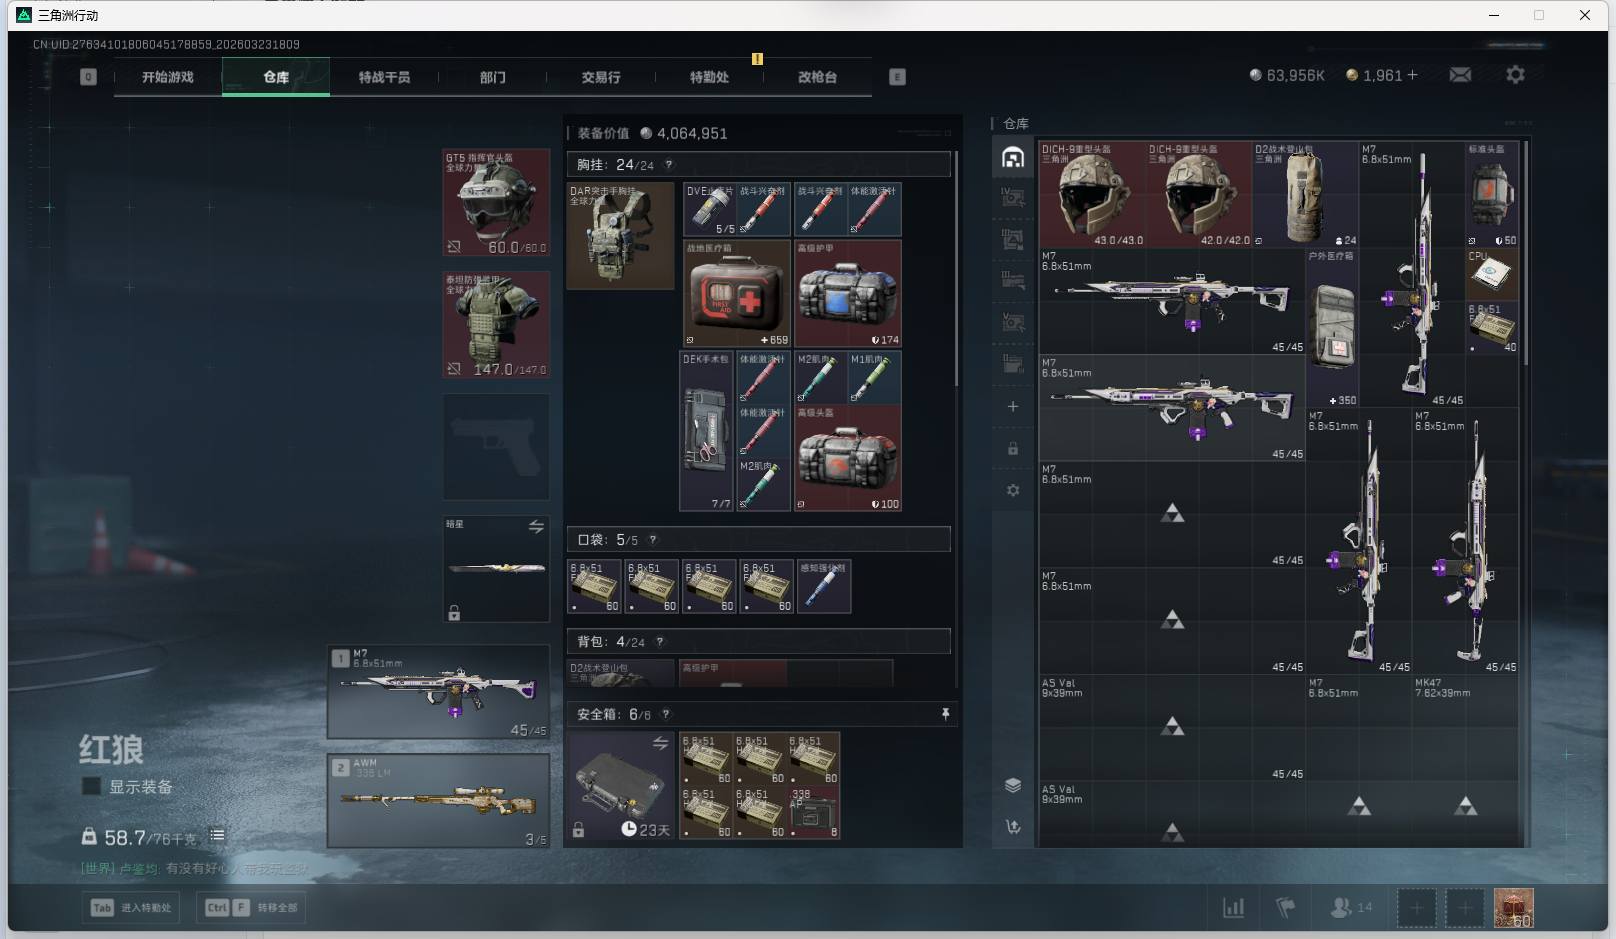Viewport: 1616px width, 939px height.
Task: Click the help icon beside 胸挂: 24/24
Action: click(668, 165)
